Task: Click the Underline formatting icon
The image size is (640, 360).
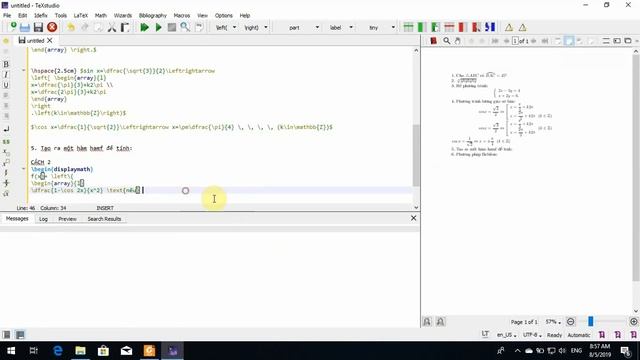Action: [6, 85]
